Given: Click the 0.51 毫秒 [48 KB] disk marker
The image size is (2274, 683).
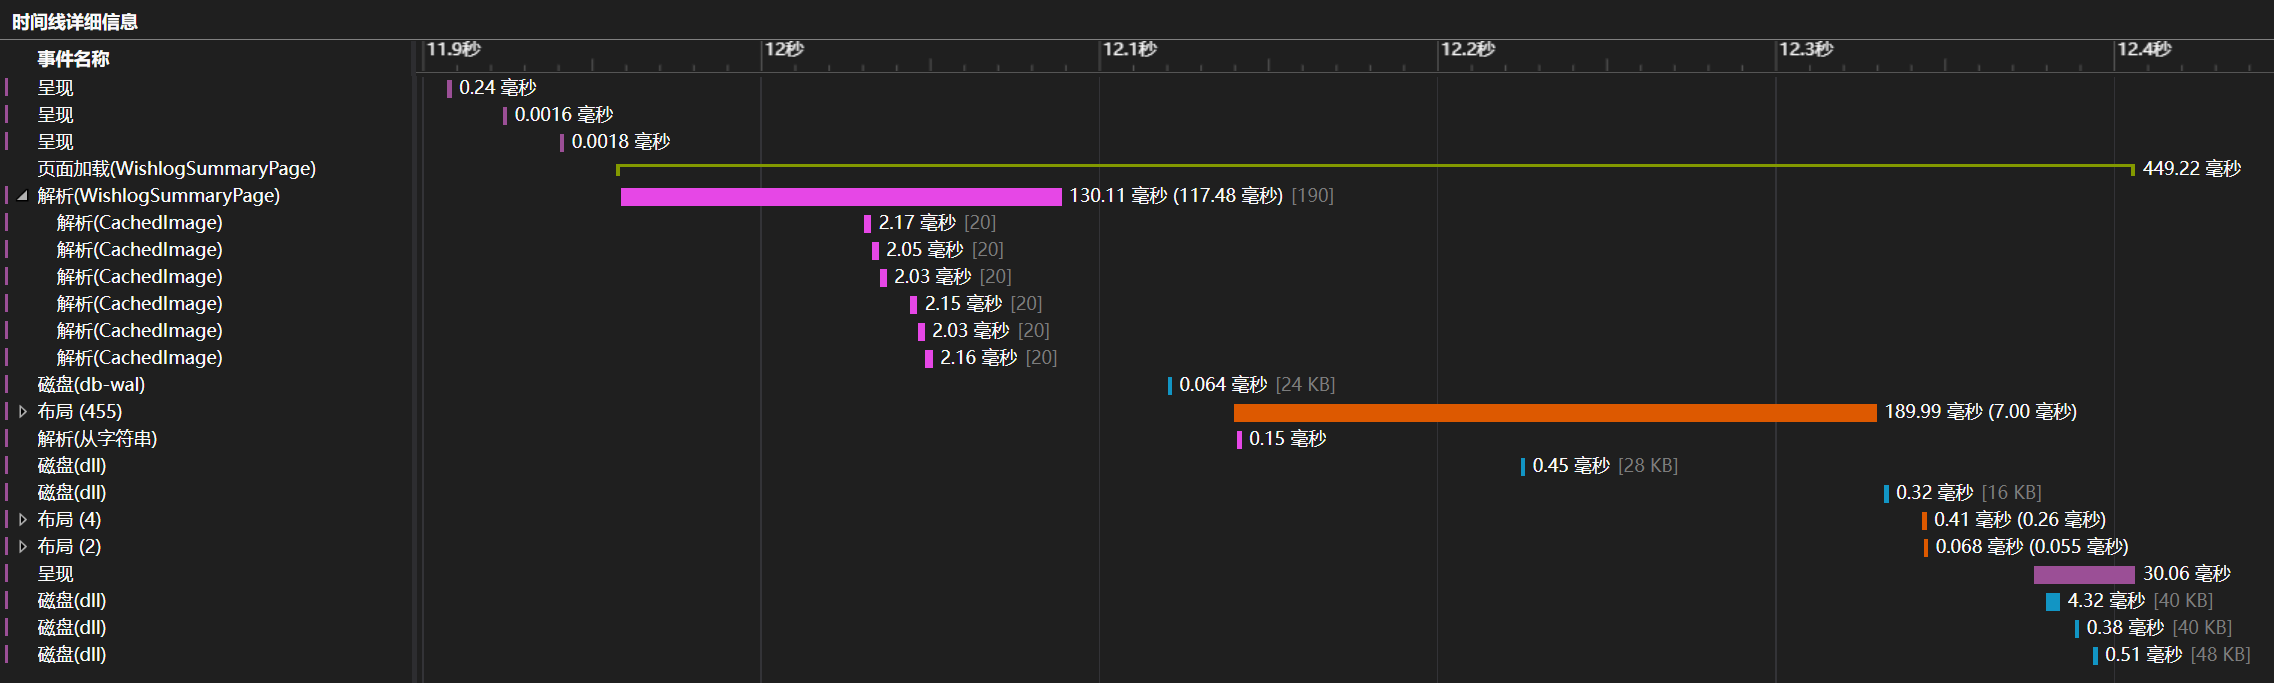Looking at the screenshot, I should pyautogui.click(x=2095, y=656).
